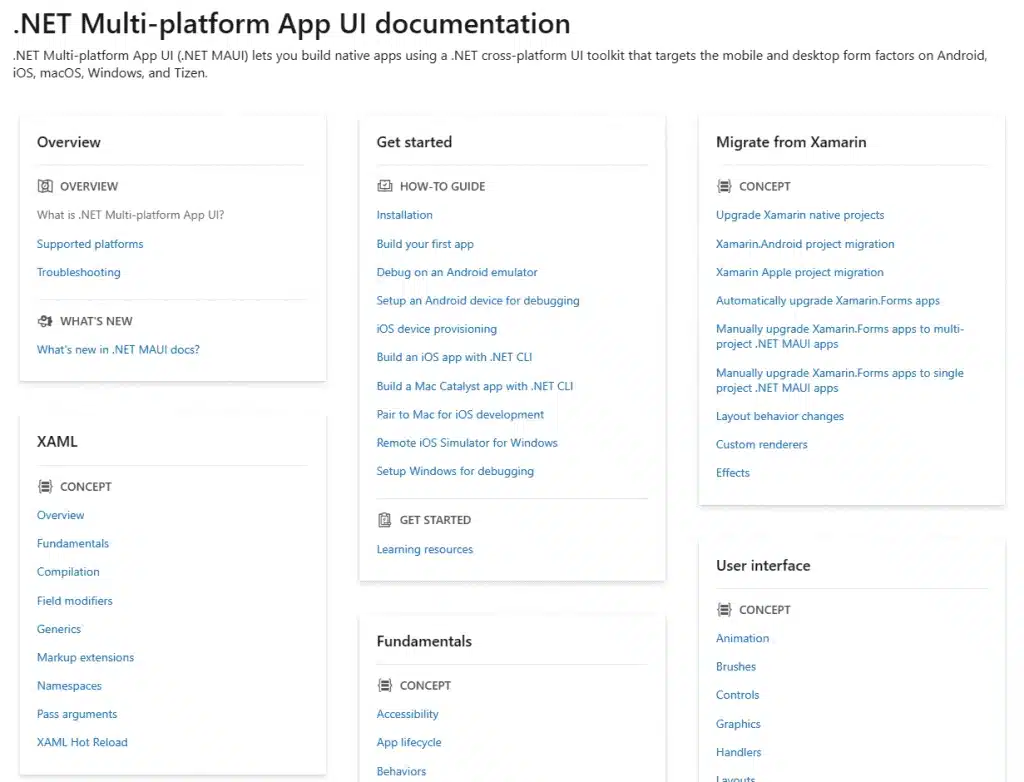Select the Learning resources link
The height and width of the screenshot is (782, 1024).
pyautogui.click(x=424, y=549)
